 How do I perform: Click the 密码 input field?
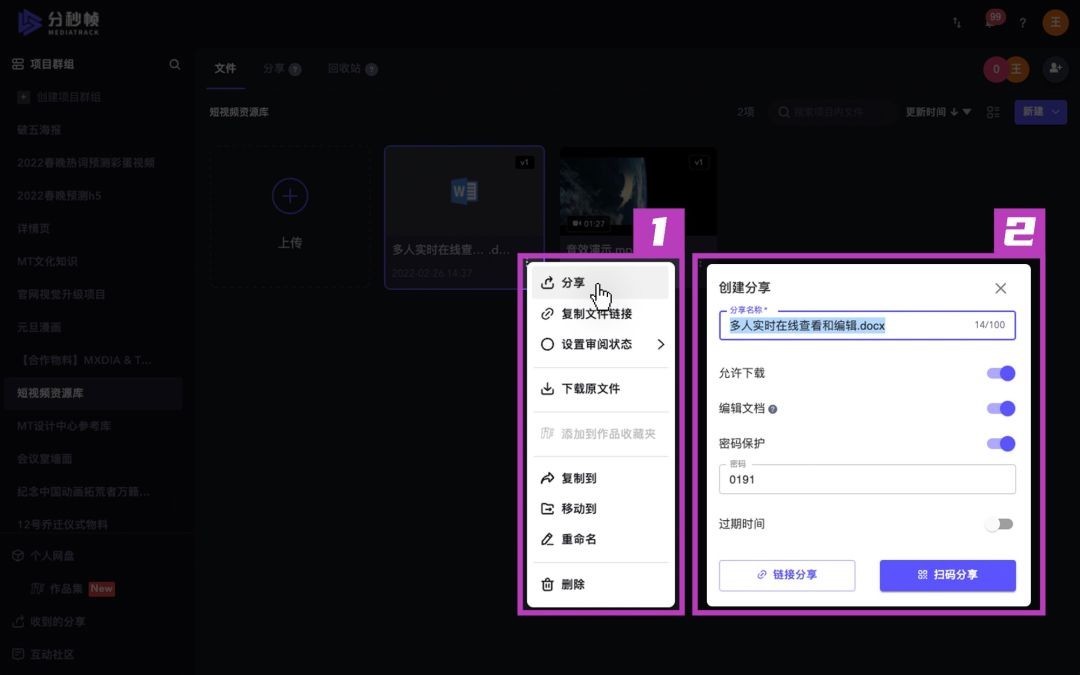pos(866,479)
